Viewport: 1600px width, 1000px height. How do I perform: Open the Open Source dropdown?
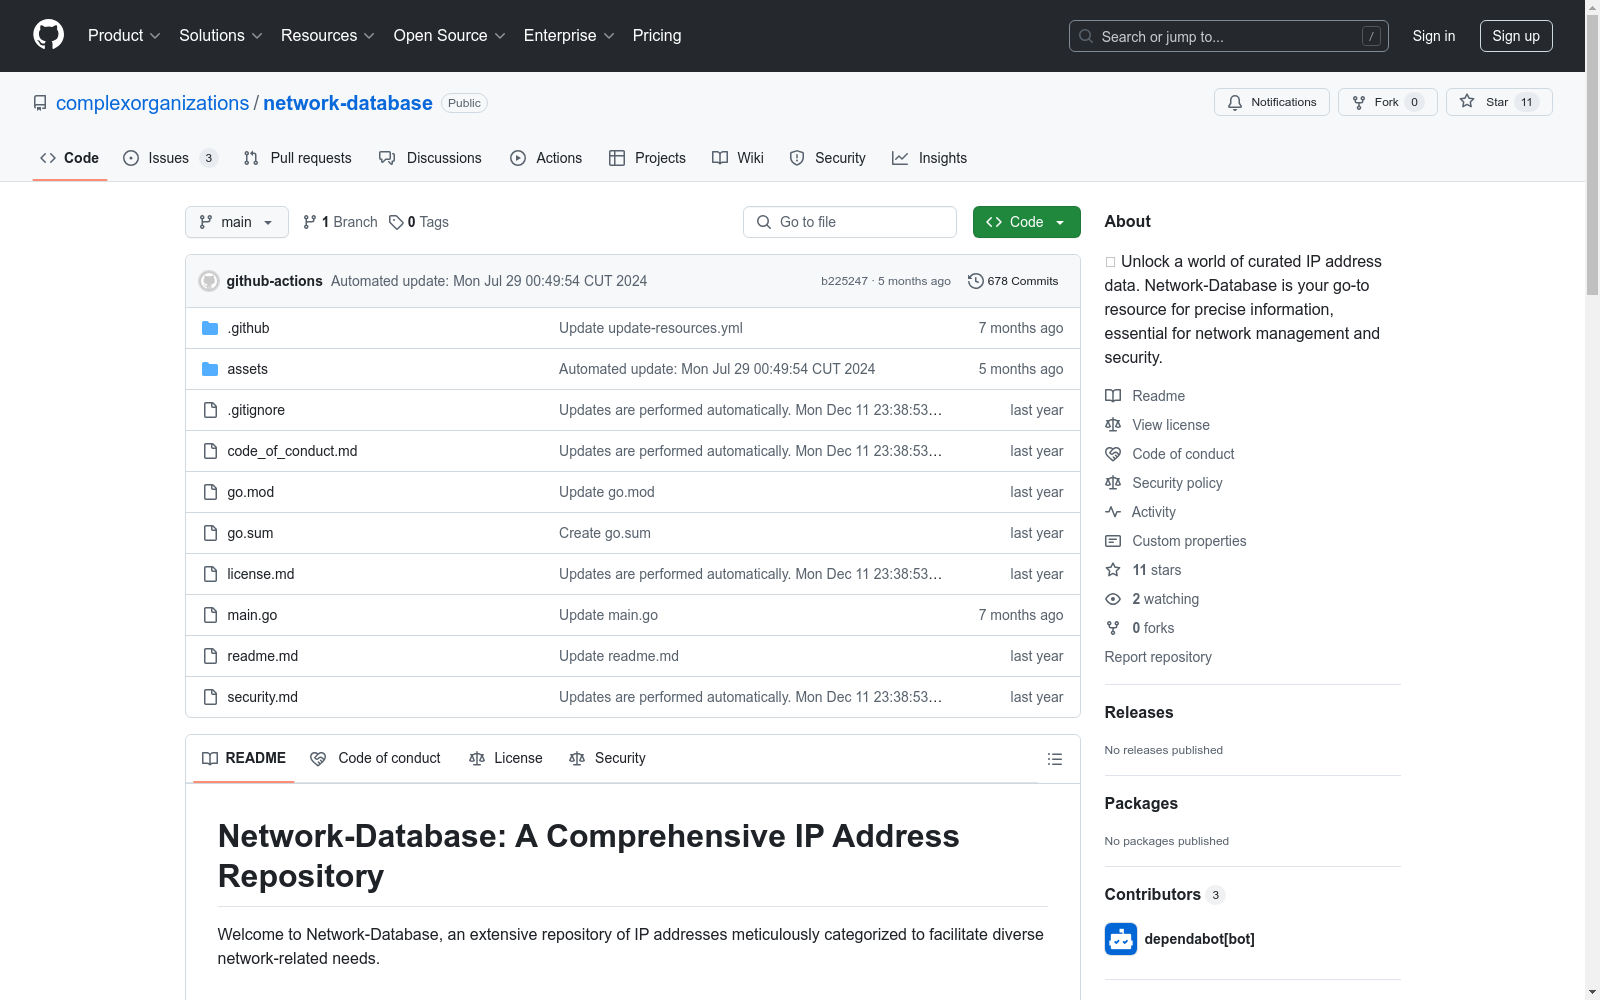click(x=450, y=36)
